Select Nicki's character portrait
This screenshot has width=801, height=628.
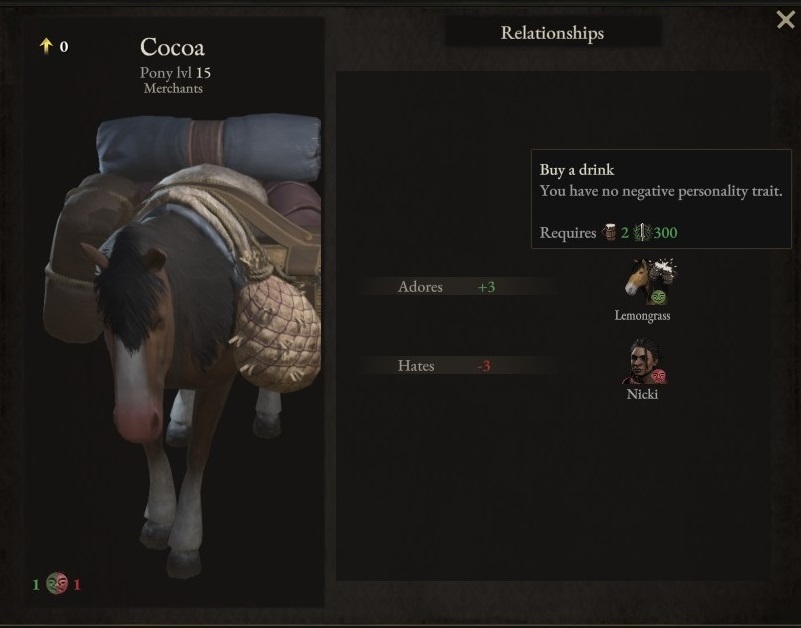[644, 361]
